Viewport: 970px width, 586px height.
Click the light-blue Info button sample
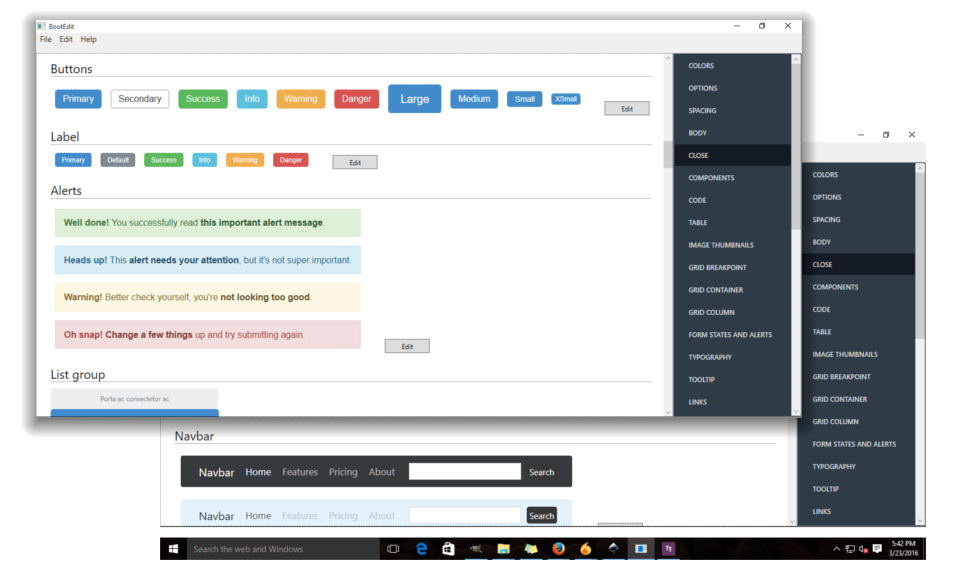252,99
